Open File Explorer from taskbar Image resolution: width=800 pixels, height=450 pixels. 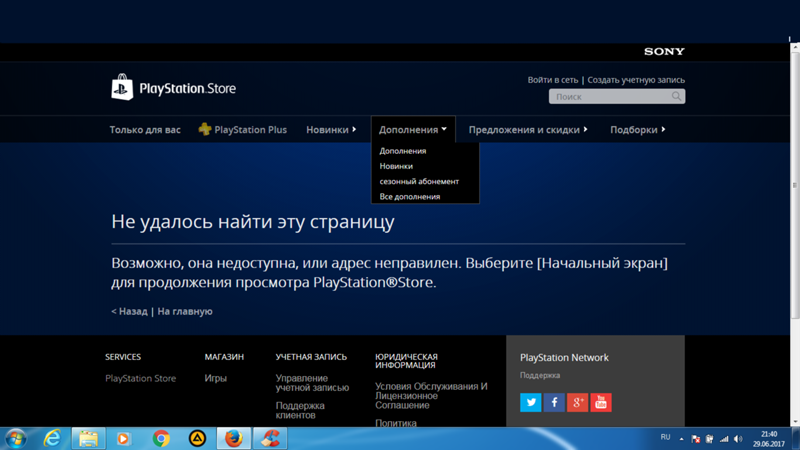[88, 439]
